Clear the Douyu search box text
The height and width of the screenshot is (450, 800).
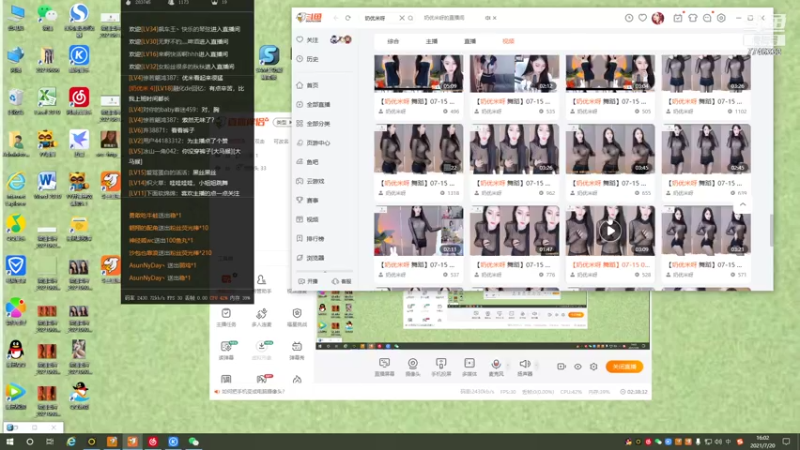click(x=402, y=18)
